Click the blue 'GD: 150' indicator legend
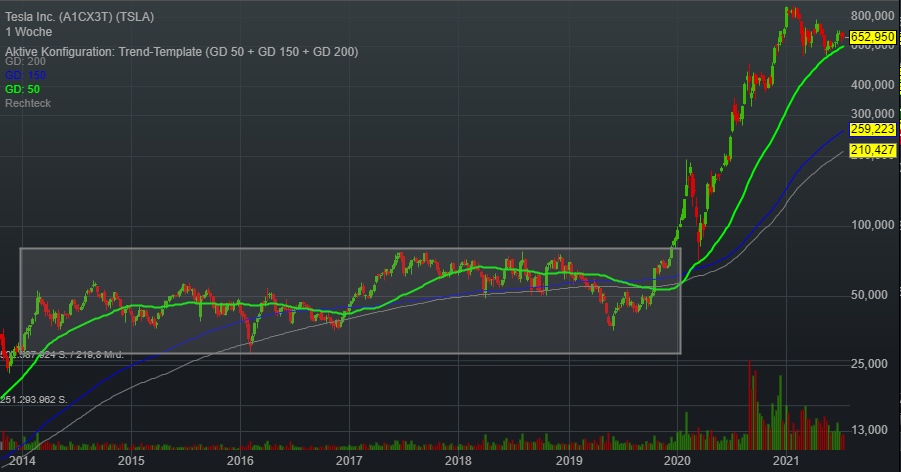Image resolution: width=901 pixels, height=472 pixels. (x=25, y=75)
